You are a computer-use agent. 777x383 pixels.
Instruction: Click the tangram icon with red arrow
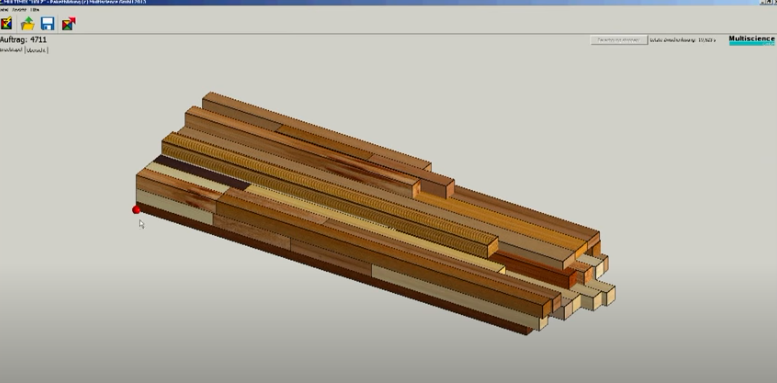68,23
